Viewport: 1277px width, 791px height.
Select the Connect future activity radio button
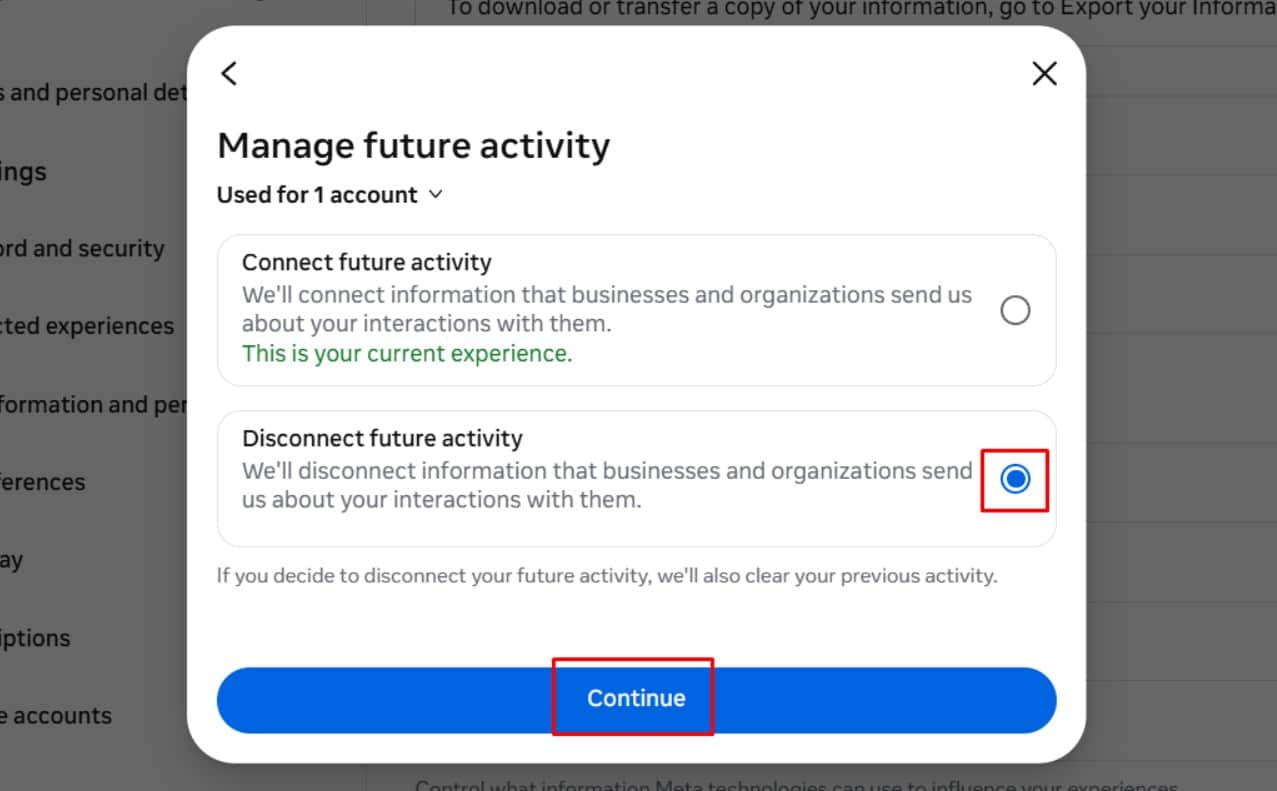(1015, 311)
